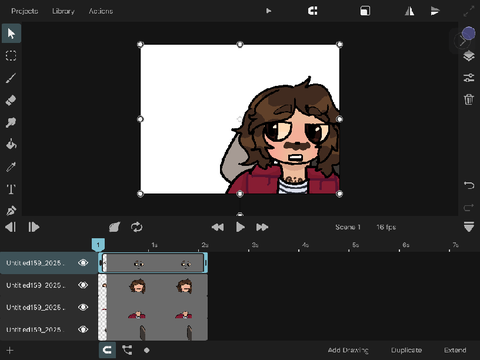Choose the Paint Bucket fill tool

(x=11, y=144)
